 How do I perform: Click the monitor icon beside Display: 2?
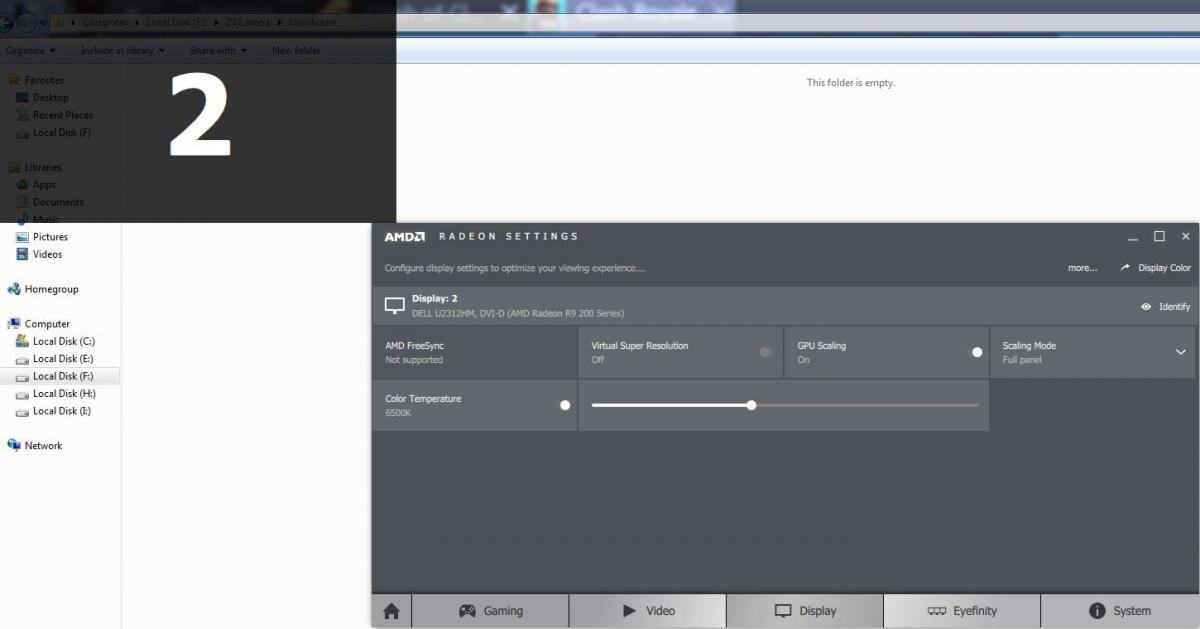(x=395, y=305)
